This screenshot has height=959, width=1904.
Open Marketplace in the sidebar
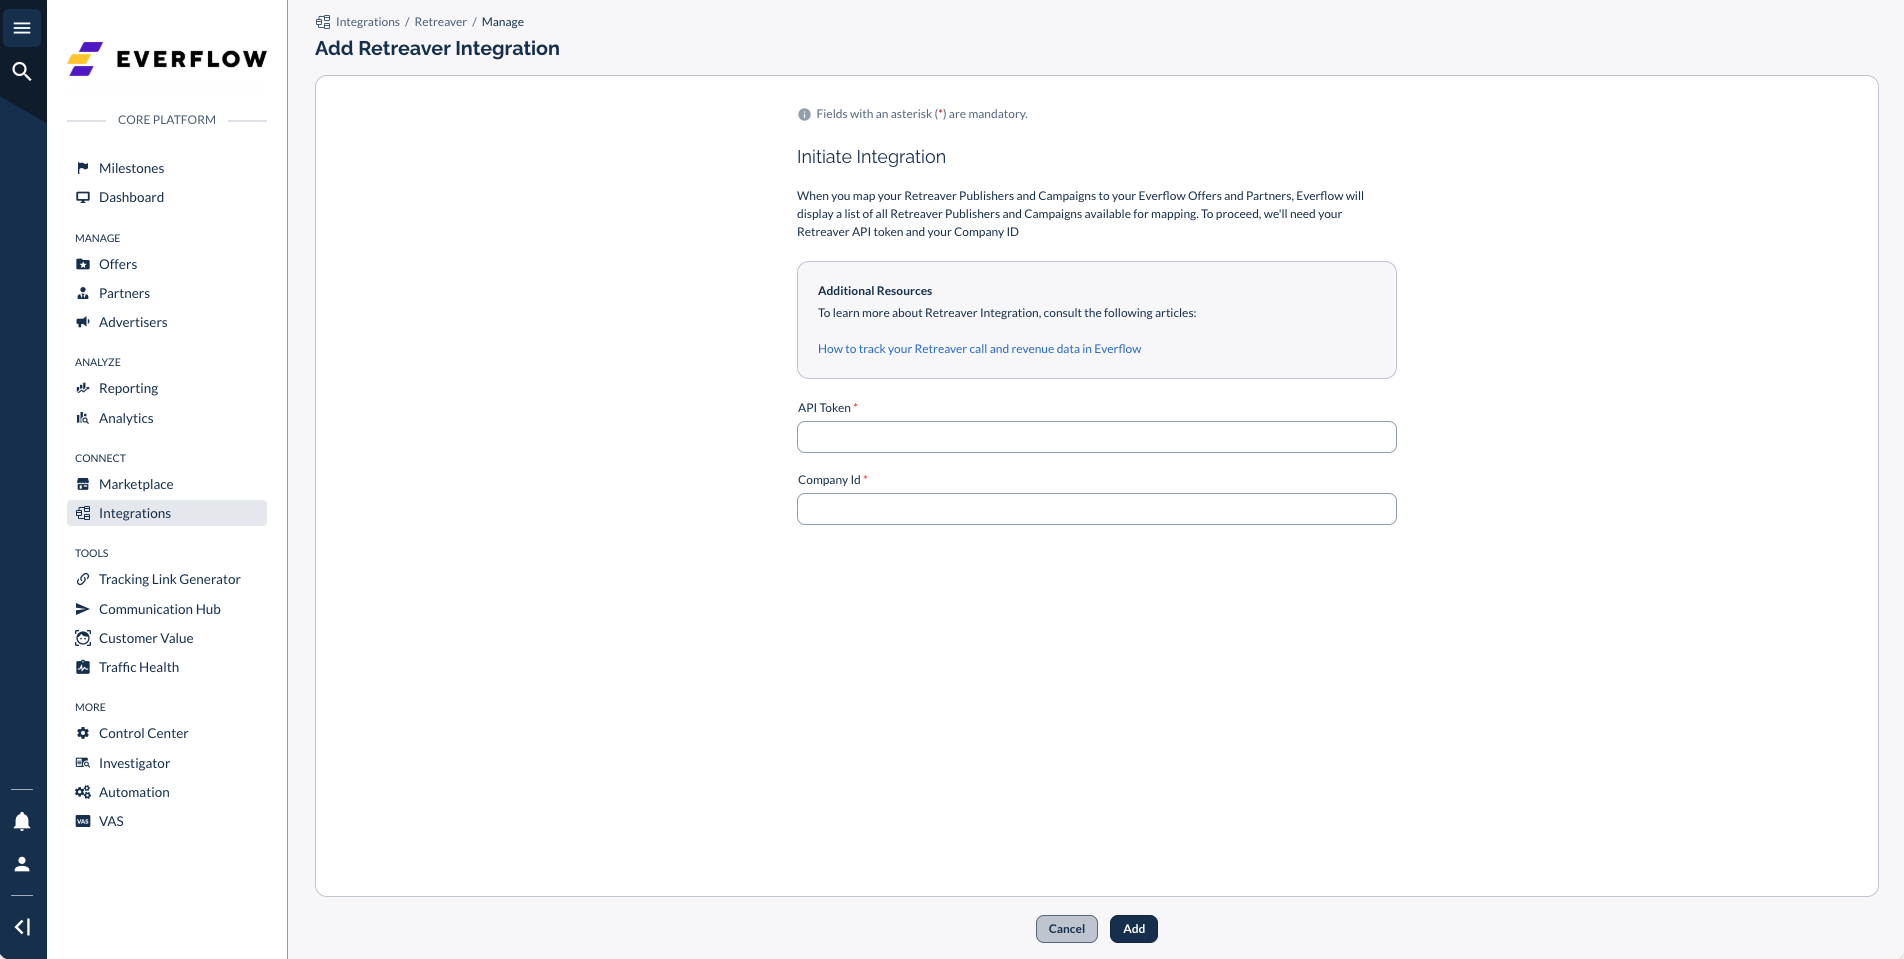tap(136, 484)
